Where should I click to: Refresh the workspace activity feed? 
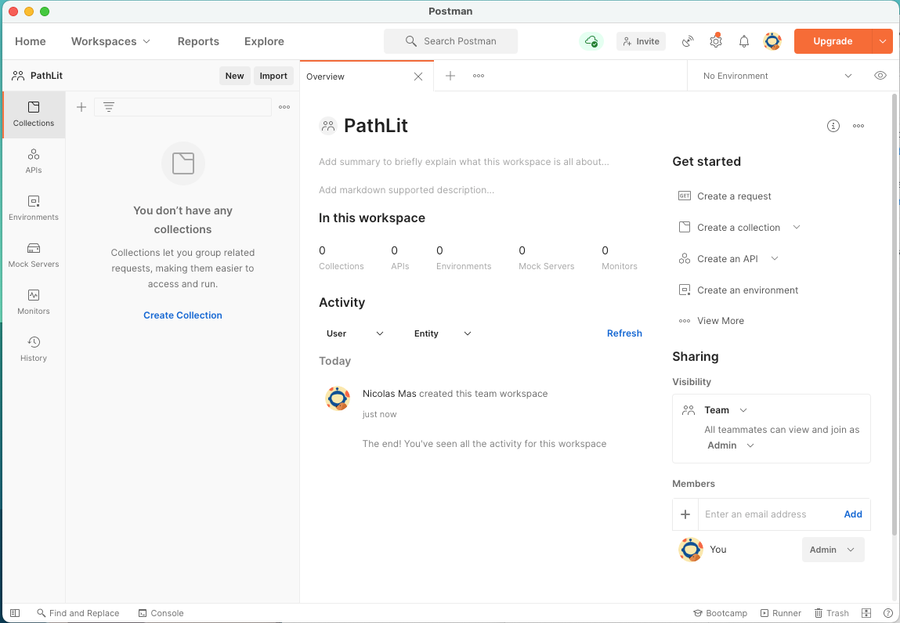click(624, 333)
